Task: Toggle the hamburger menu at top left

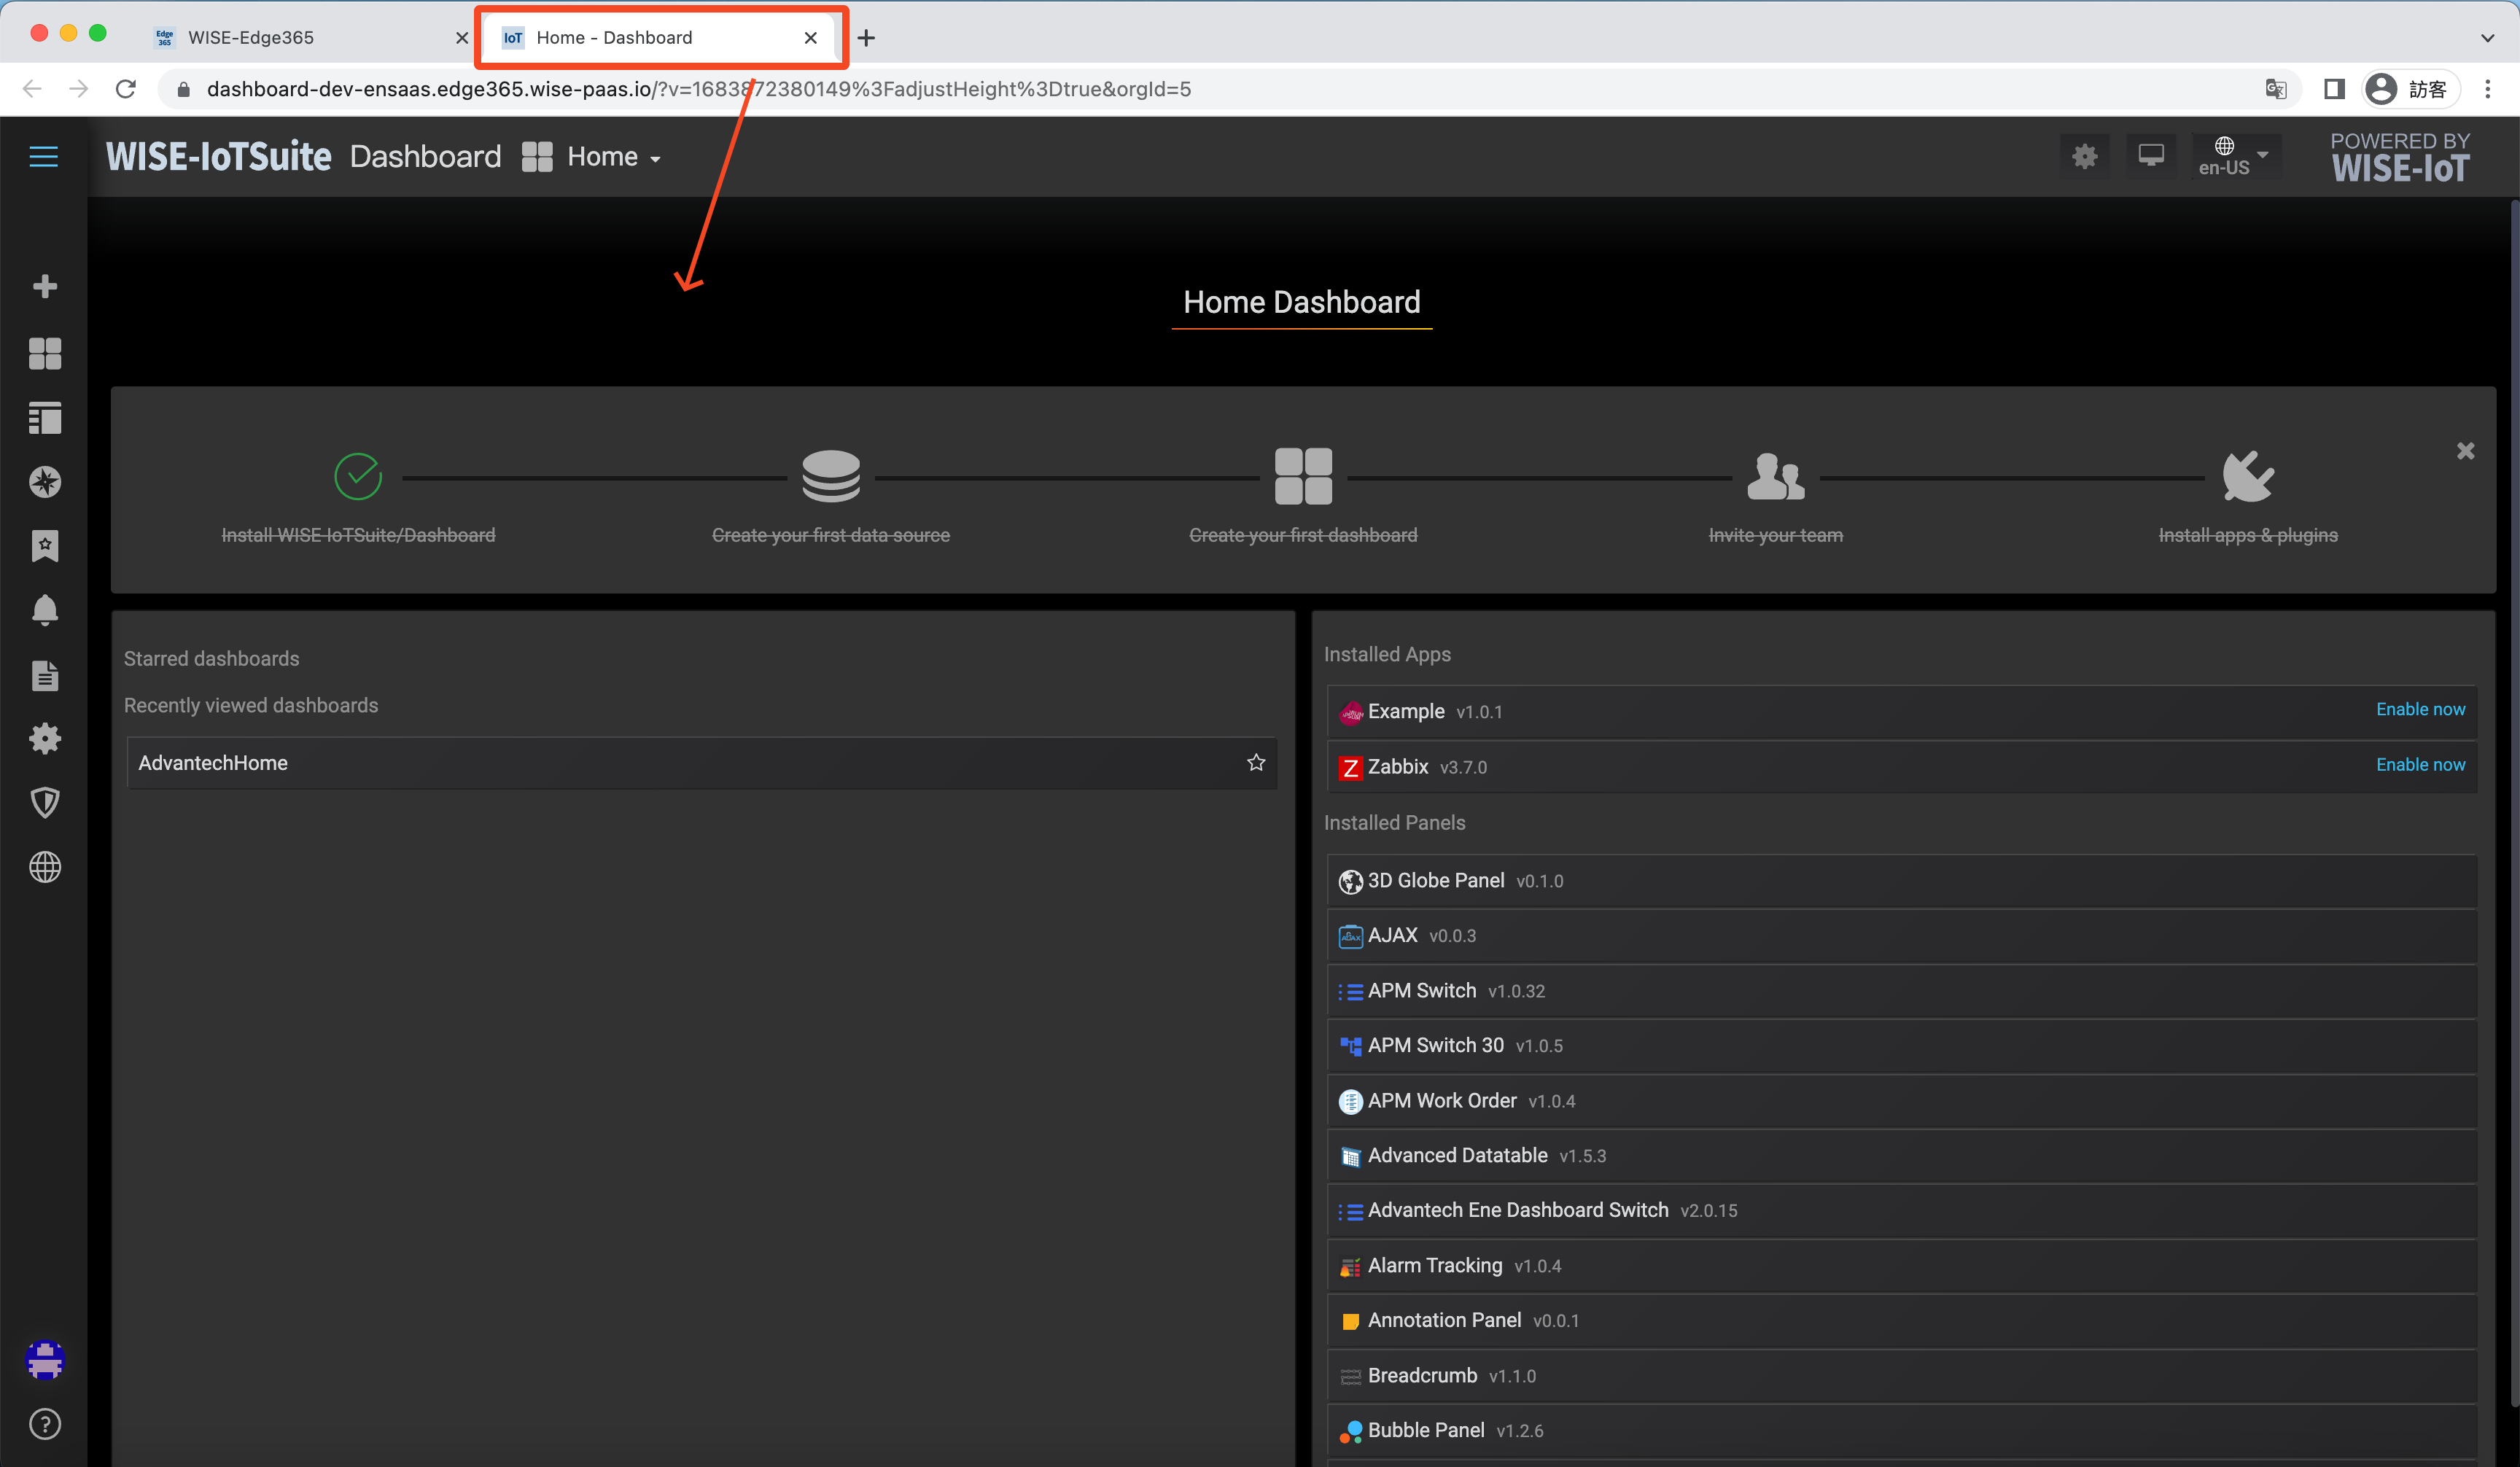Action: (43, 156)
